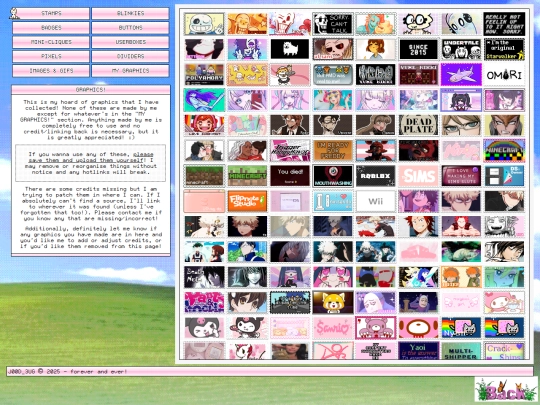Select the Danganronpa logo stamp
The height and width of the screenshot is (405, 540).
[x=290, y=150]
